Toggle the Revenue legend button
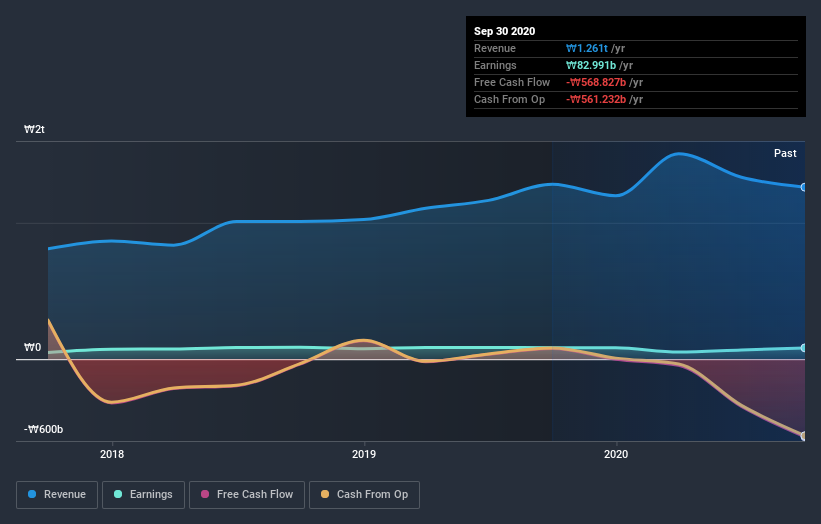Viewport: 821px width, 524px height. [57, 495]
